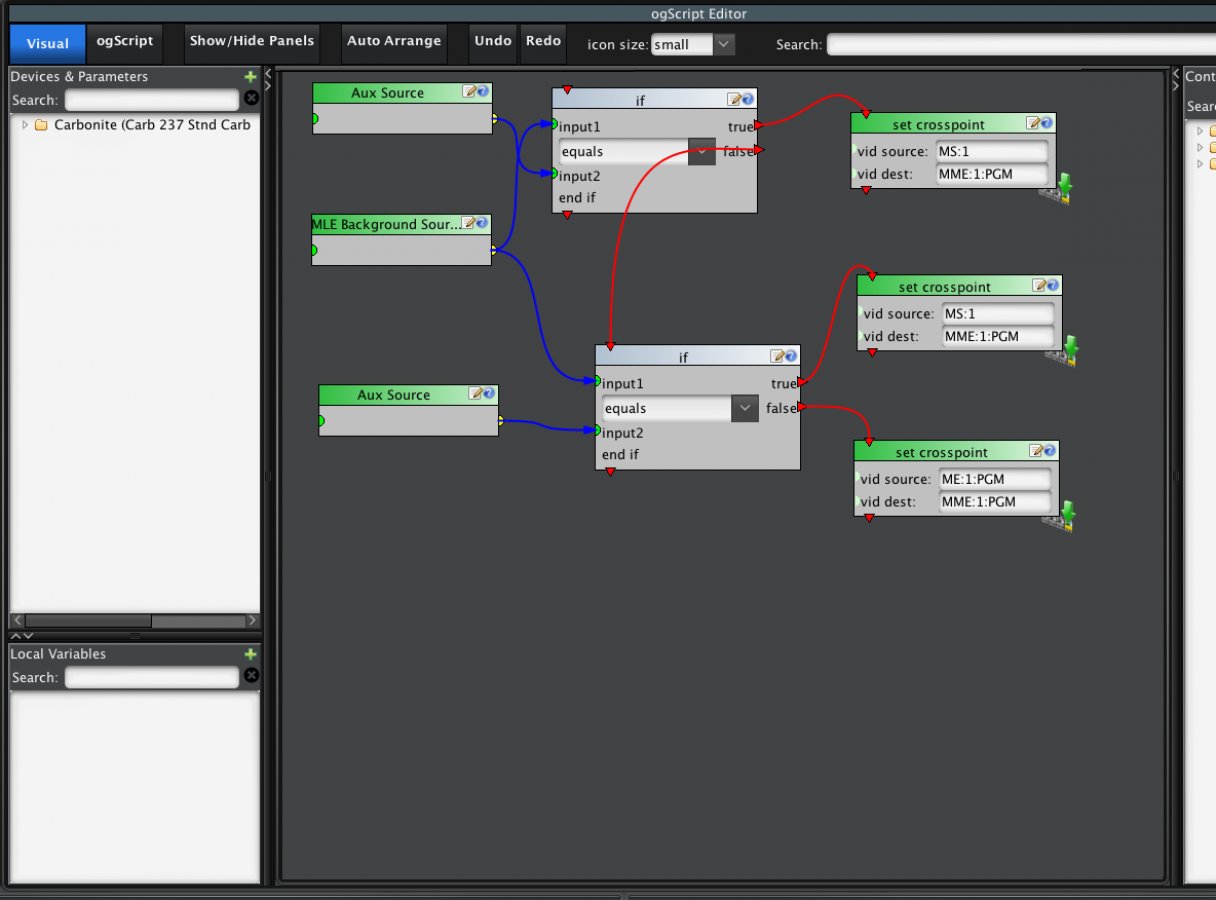Switch to the ogScript tab

pyautogui.click(x=125, y=42)
